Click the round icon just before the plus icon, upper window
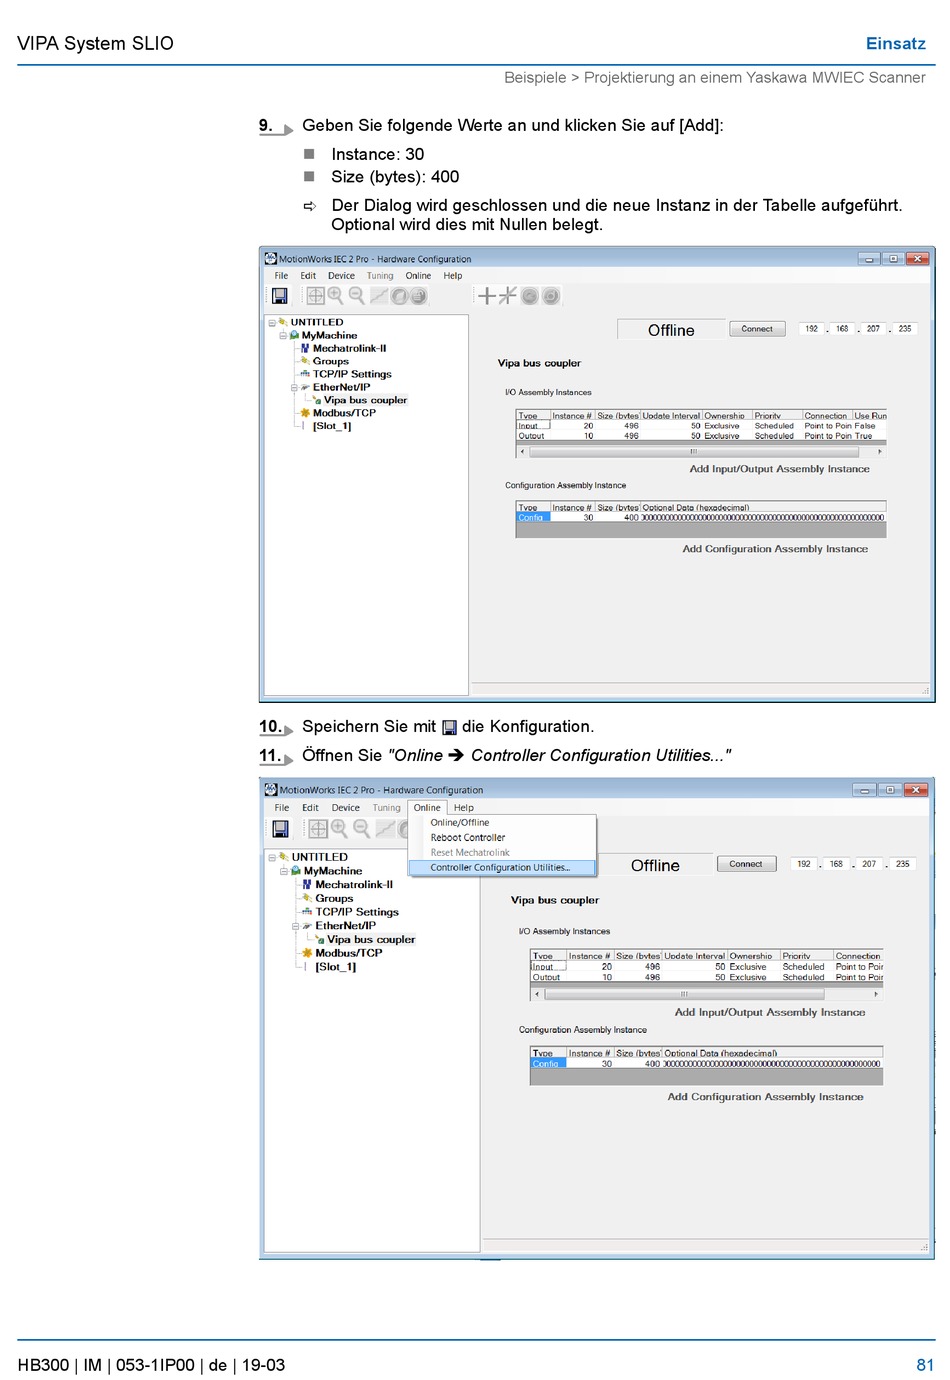The height and width of the screenshot is (1380, 950). pyautogui.click(x=419, y=296)
